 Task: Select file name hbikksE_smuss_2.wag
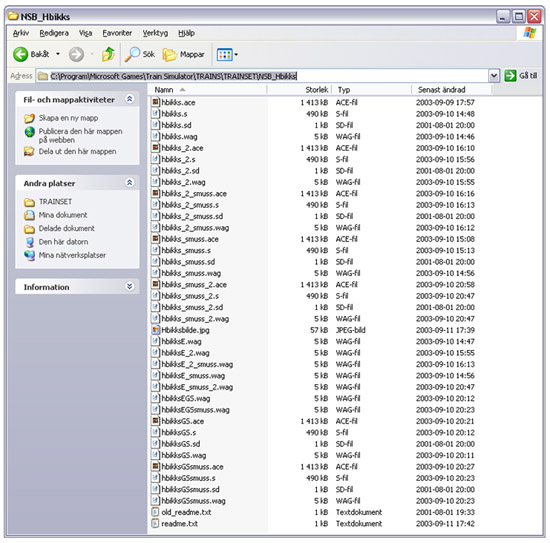pos(197,387)
